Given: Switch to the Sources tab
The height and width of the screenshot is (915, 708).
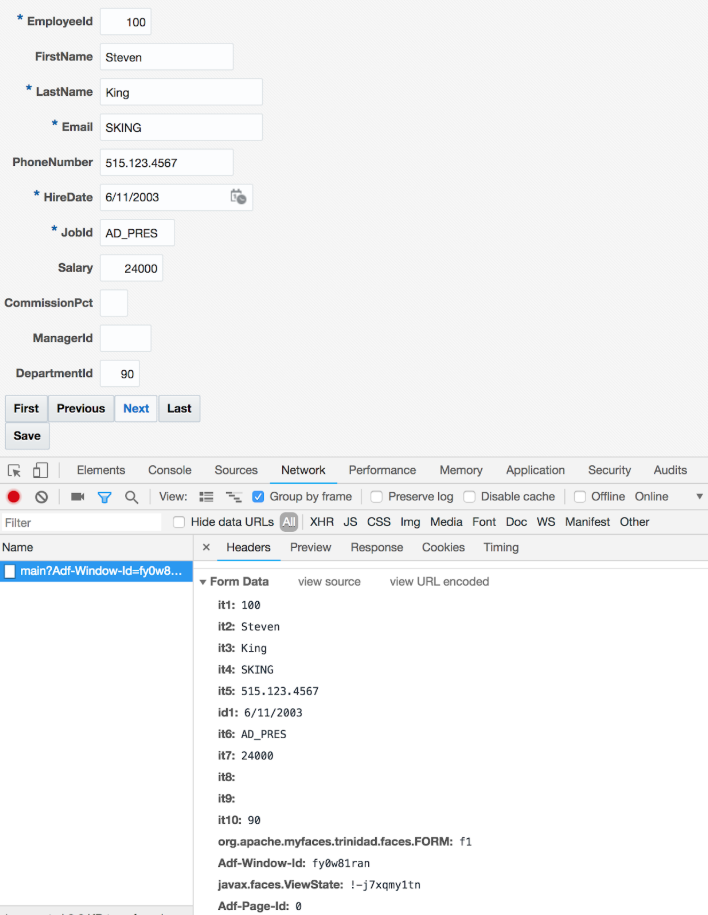Looking at the screenshot, I should pos(236,470).
